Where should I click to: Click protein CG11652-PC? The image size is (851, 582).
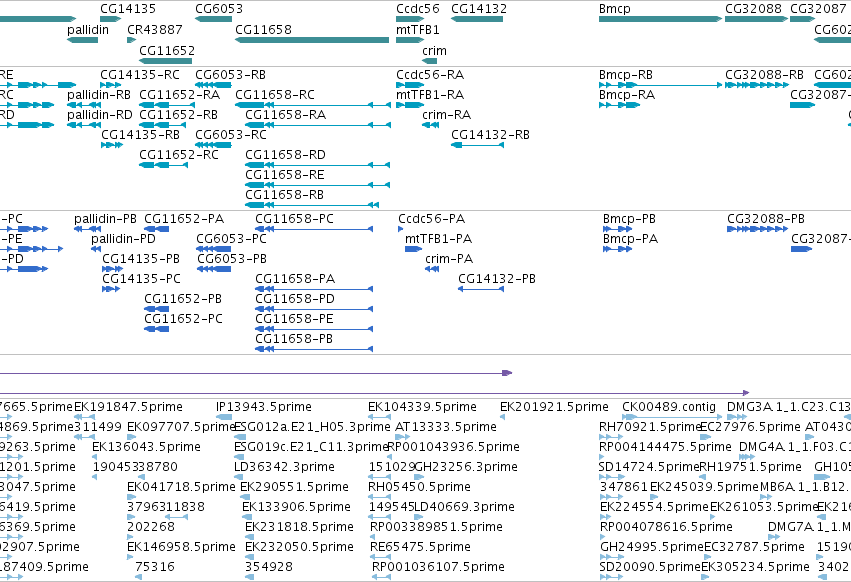183,319
